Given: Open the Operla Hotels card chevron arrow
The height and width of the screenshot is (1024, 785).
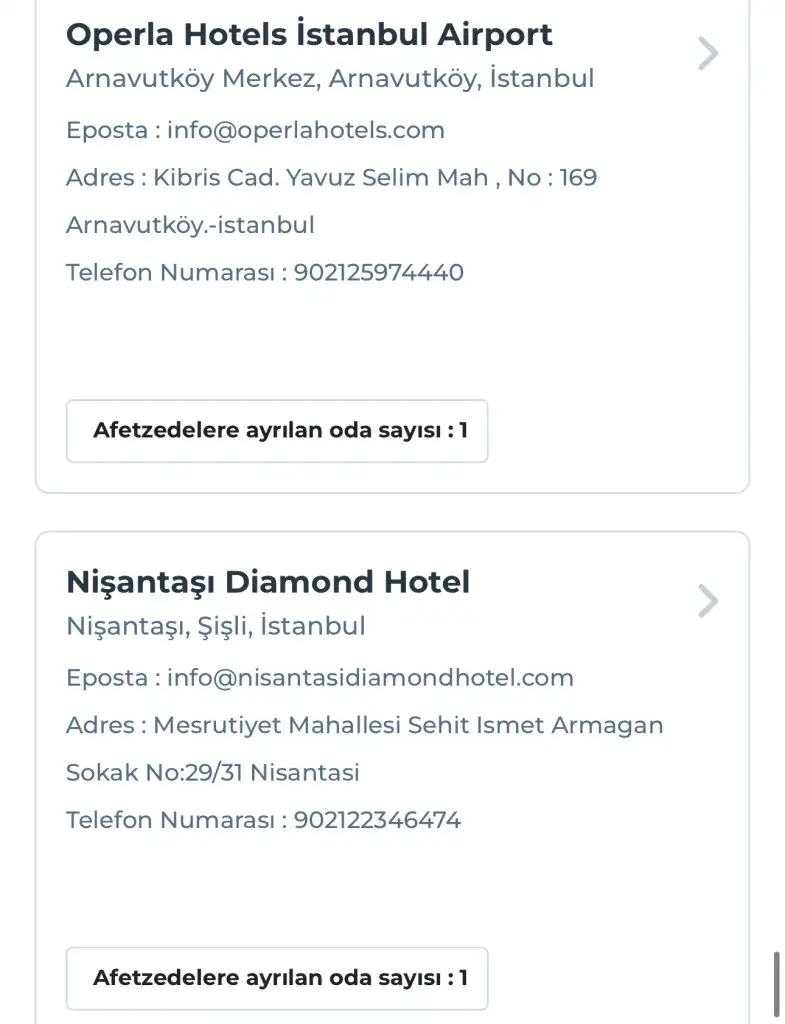Looking at the screenshot, I should [708, 53].
